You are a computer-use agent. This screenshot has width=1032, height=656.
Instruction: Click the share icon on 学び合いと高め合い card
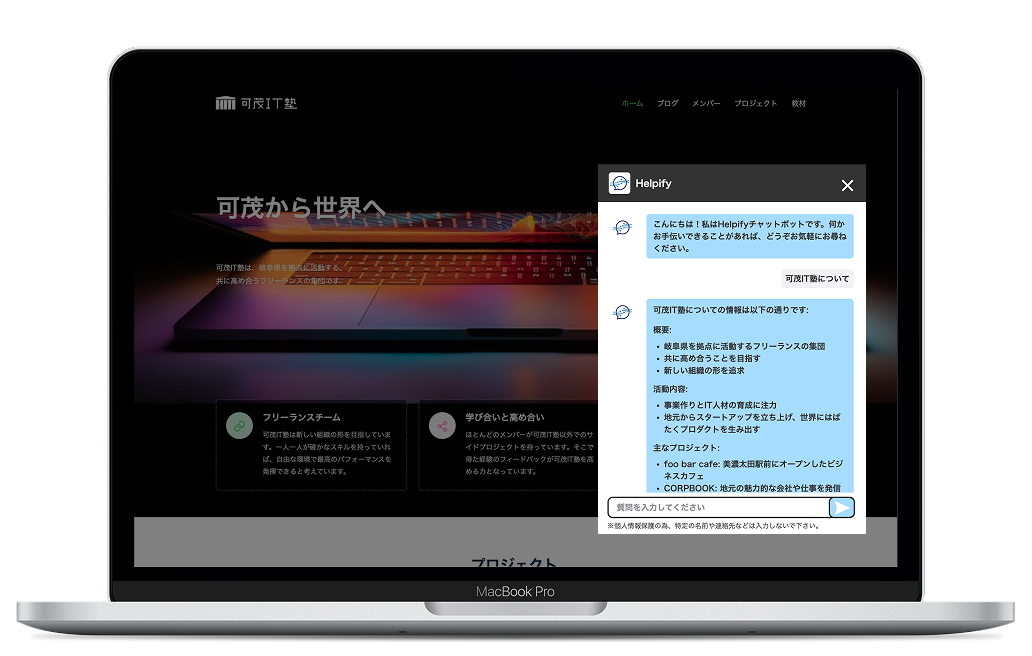point(442,426)
